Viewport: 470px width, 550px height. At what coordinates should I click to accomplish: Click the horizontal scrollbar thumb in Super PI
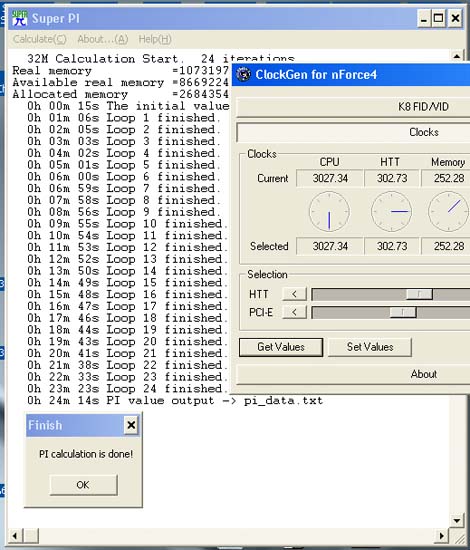click(31, 536)
